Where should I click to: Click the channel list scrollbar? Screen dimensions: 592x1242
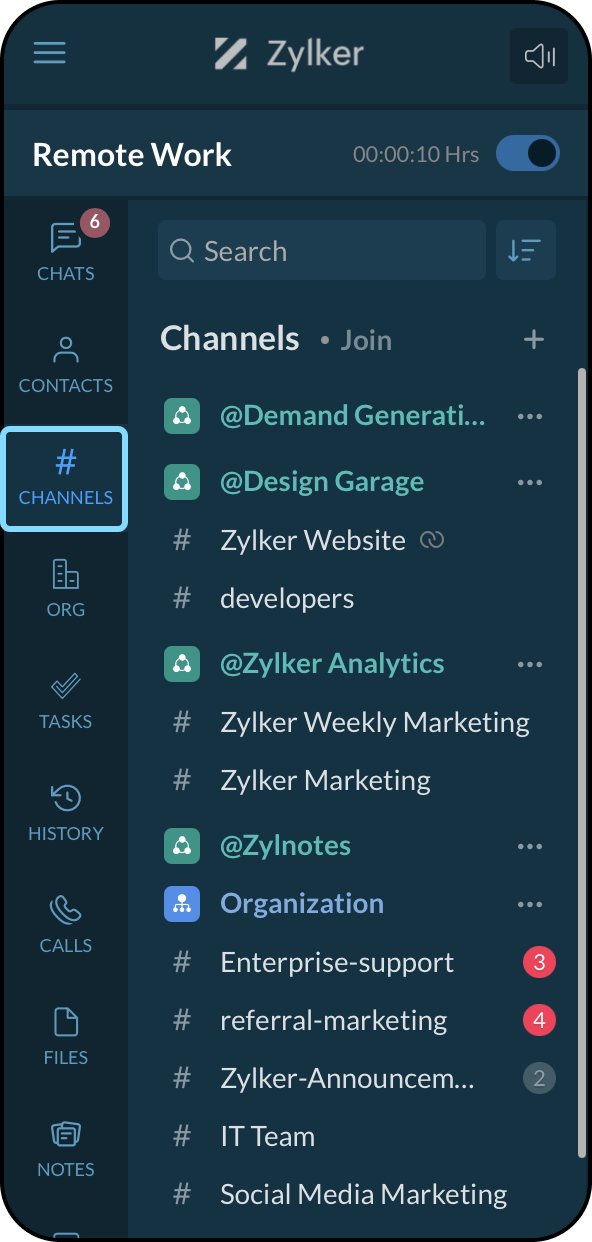coord(582,764)
